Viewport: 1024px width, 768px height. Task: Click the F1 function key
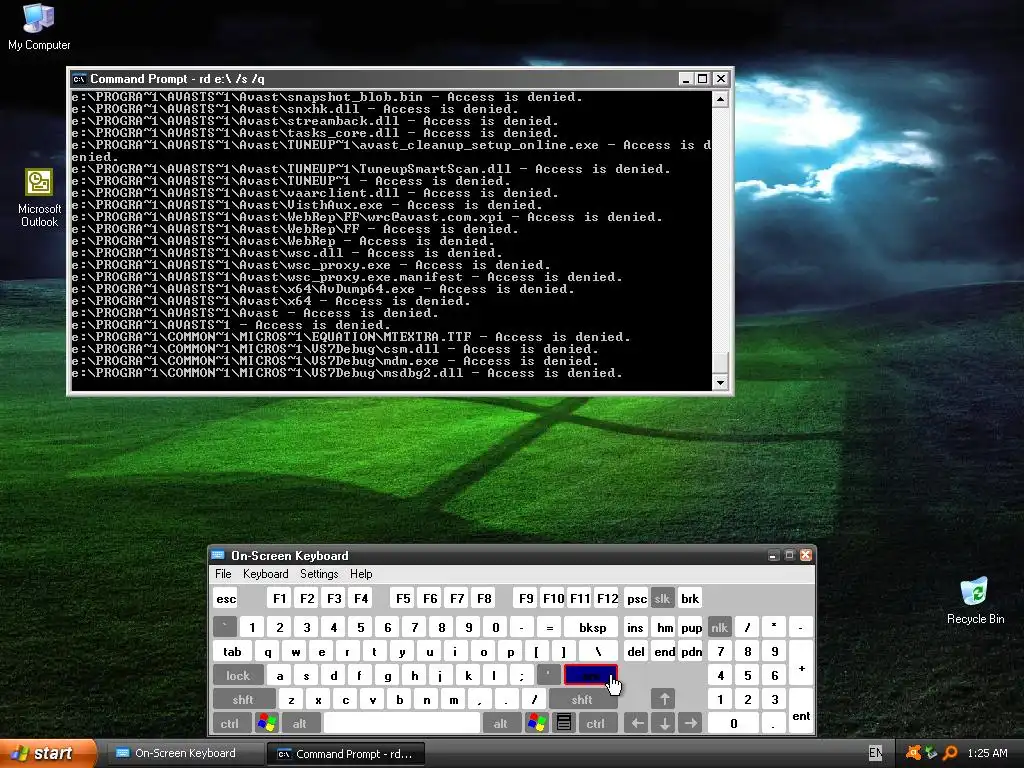(x=280, y=598)
